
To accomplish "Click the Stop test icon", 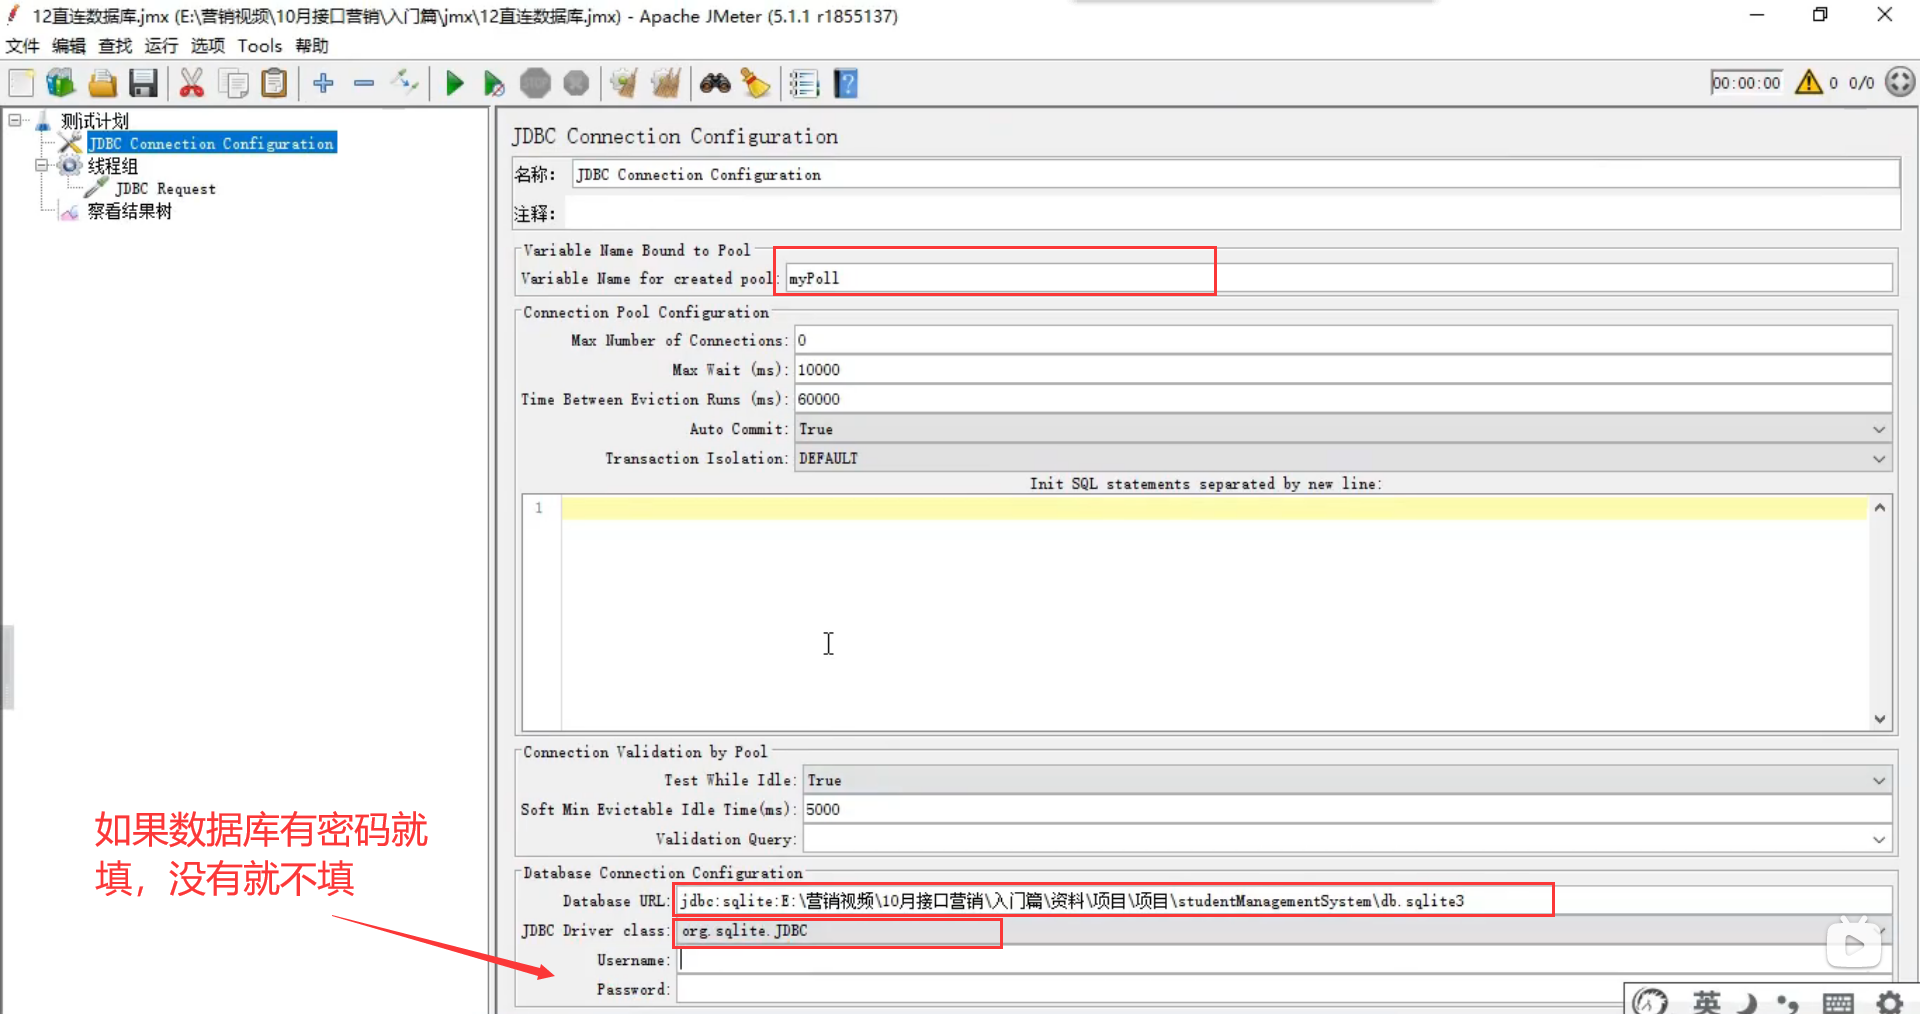I will point(535,83).
